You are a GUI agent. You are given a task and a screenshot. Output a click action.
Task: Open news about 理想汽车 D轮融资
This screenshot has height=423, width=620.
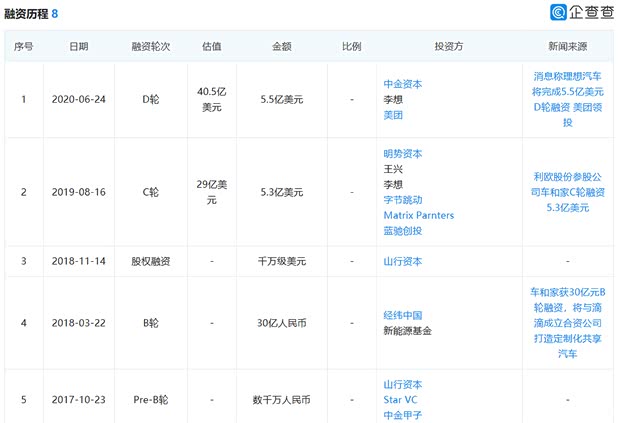pos(567,100)
